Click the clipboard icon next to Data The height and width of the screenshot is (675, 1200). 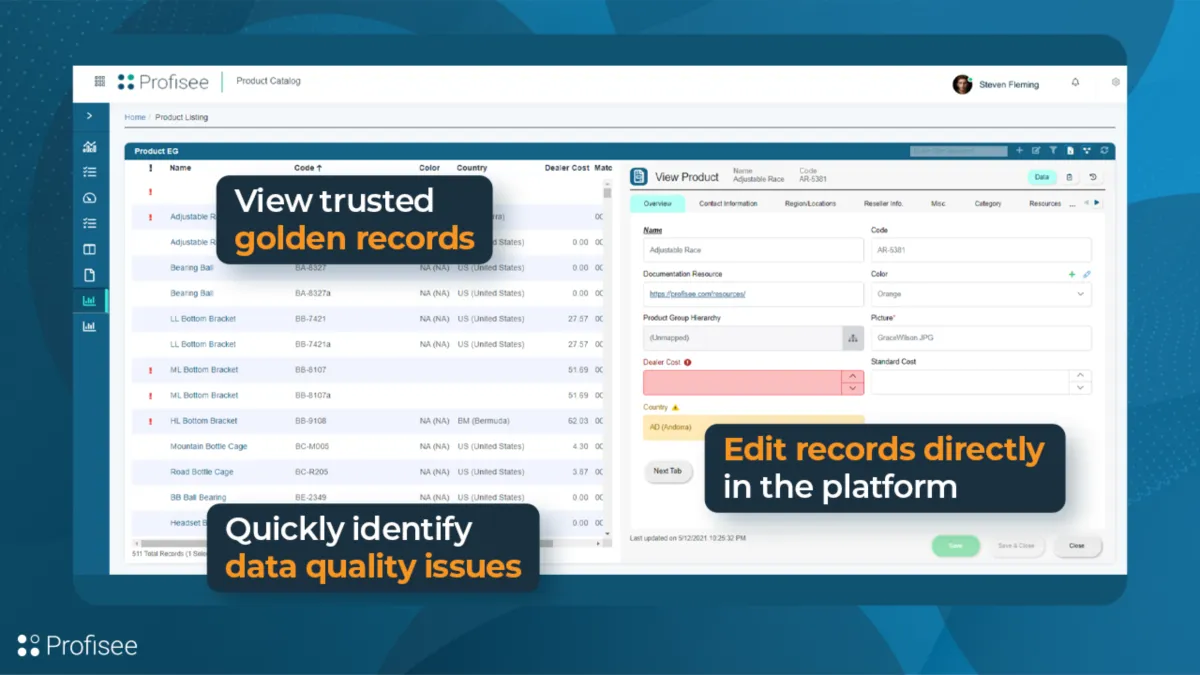pos(1069,177)
